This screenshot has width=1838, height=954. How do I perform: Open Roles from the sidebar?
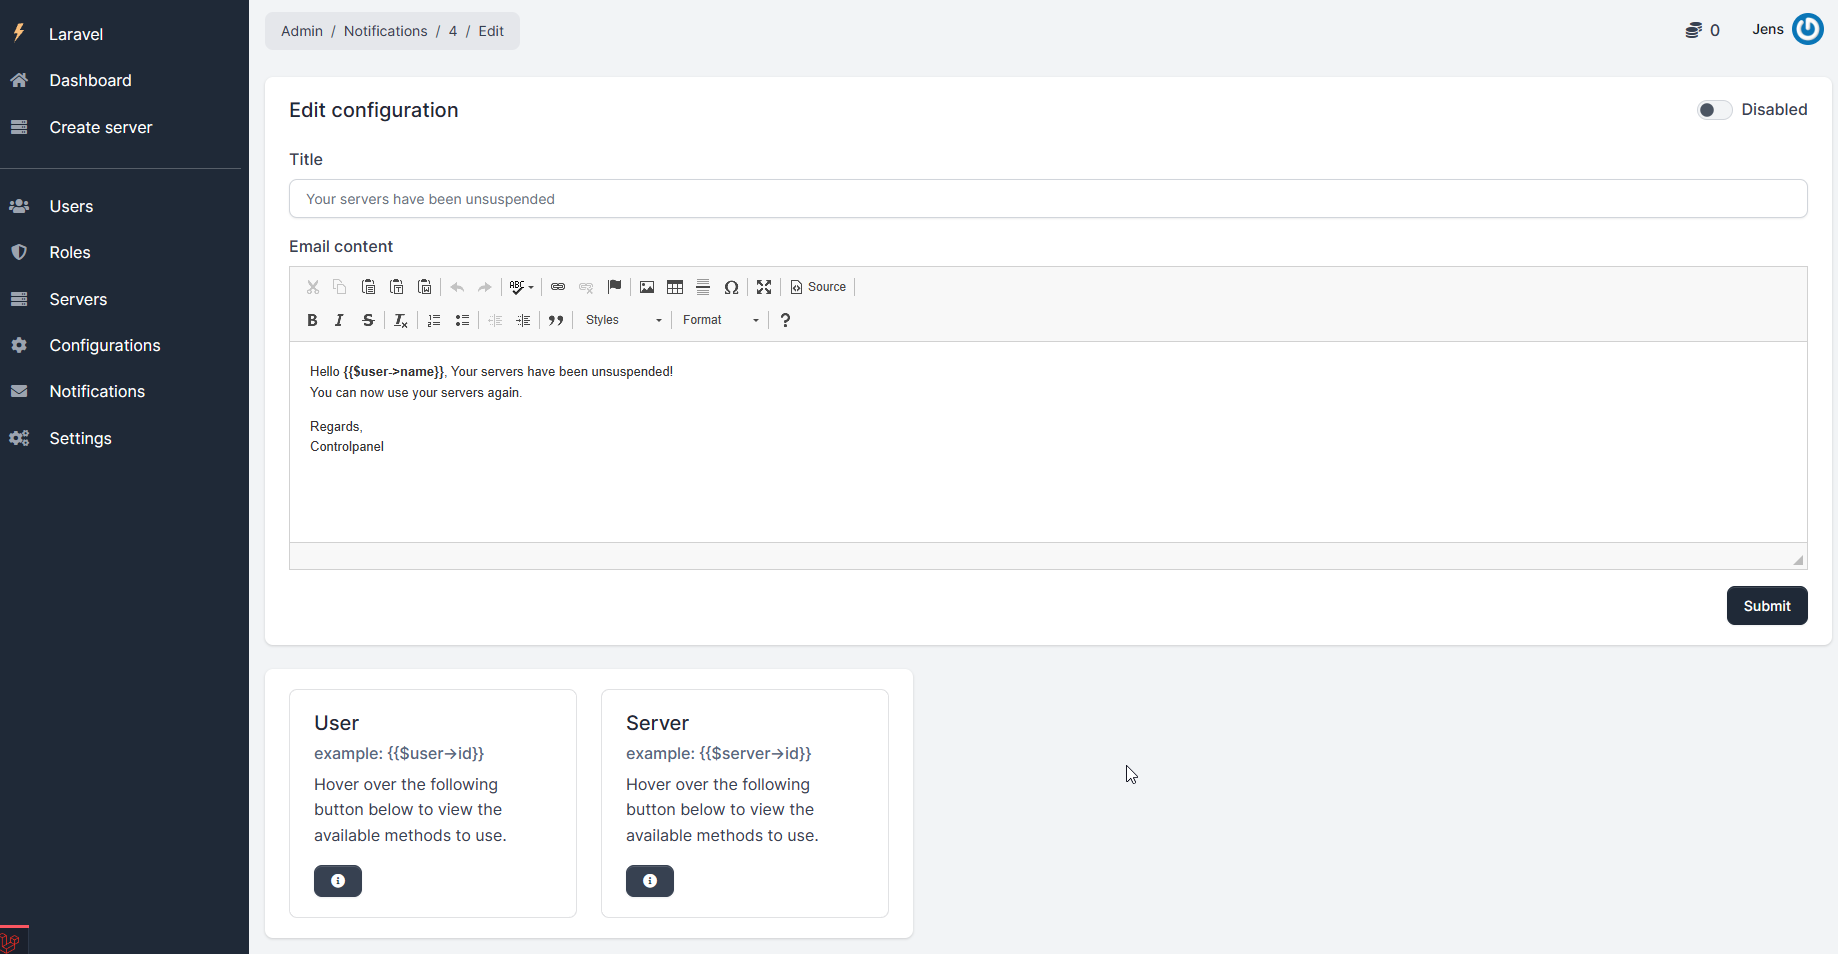pos(70,252)
